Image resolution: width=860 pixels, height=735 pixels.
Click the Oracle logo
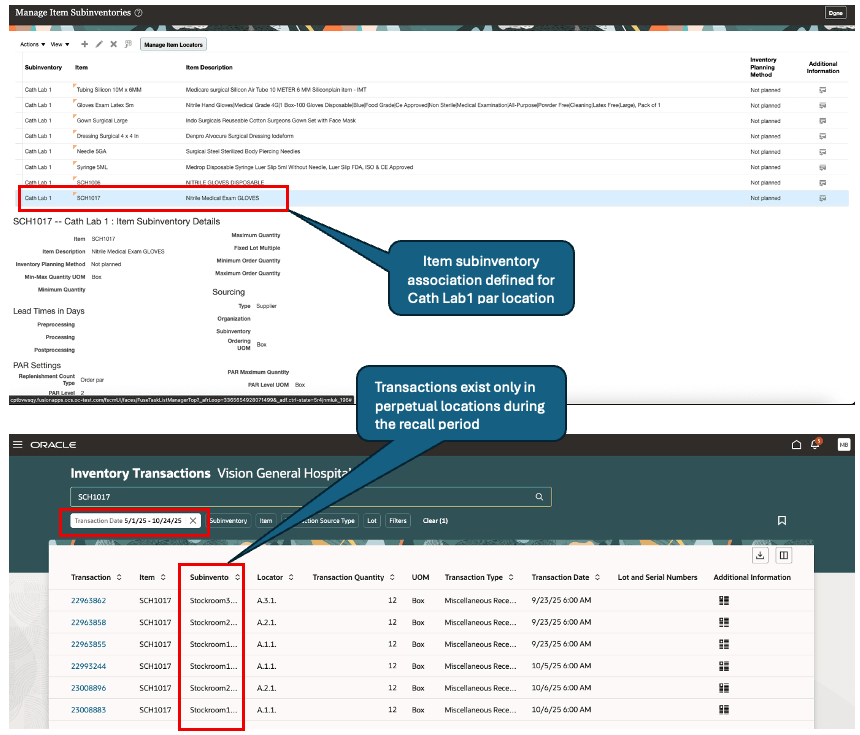[x=53, y=445]
